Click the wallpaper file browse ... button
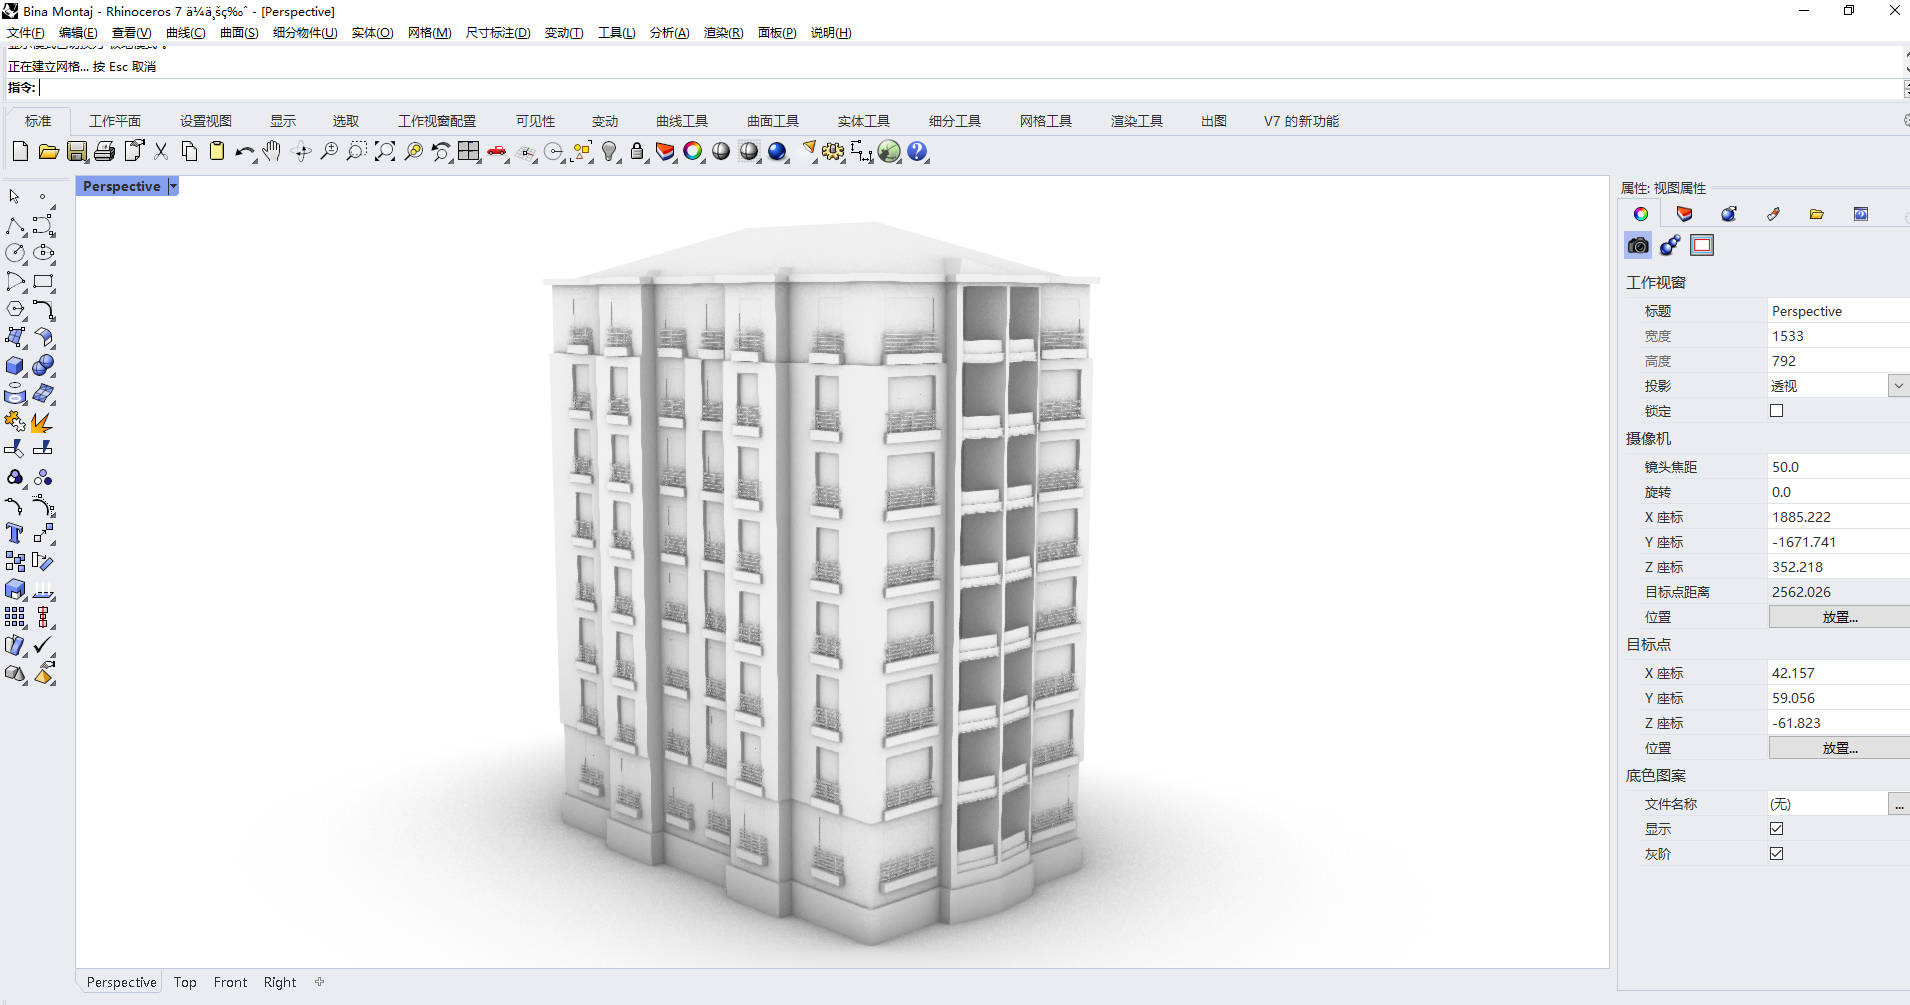1910x1005 pixels. 1899,804
